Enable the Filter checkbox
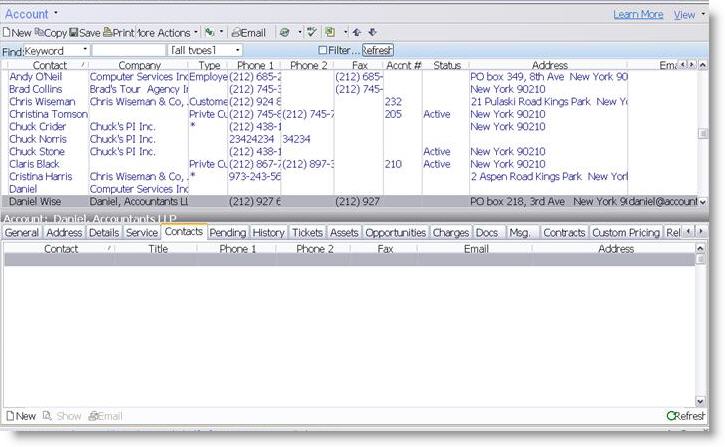 [322, 50]
